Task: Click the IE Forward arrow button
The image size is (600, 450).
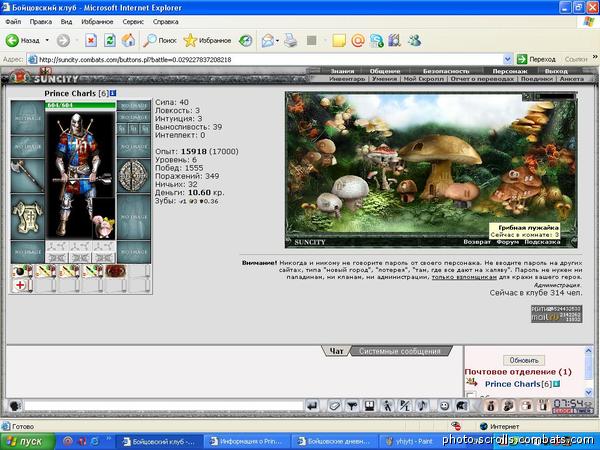Action: (63, 40)
